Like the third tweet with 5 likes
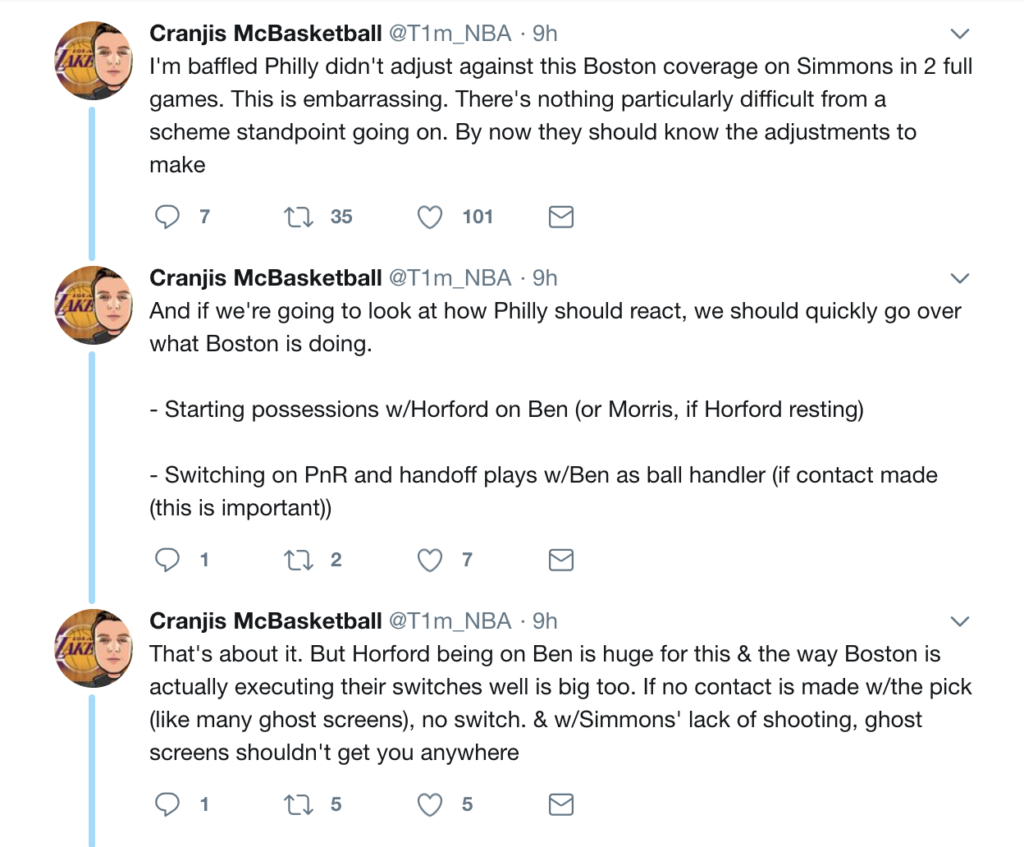1024x847 pixels. pos(430,804)
